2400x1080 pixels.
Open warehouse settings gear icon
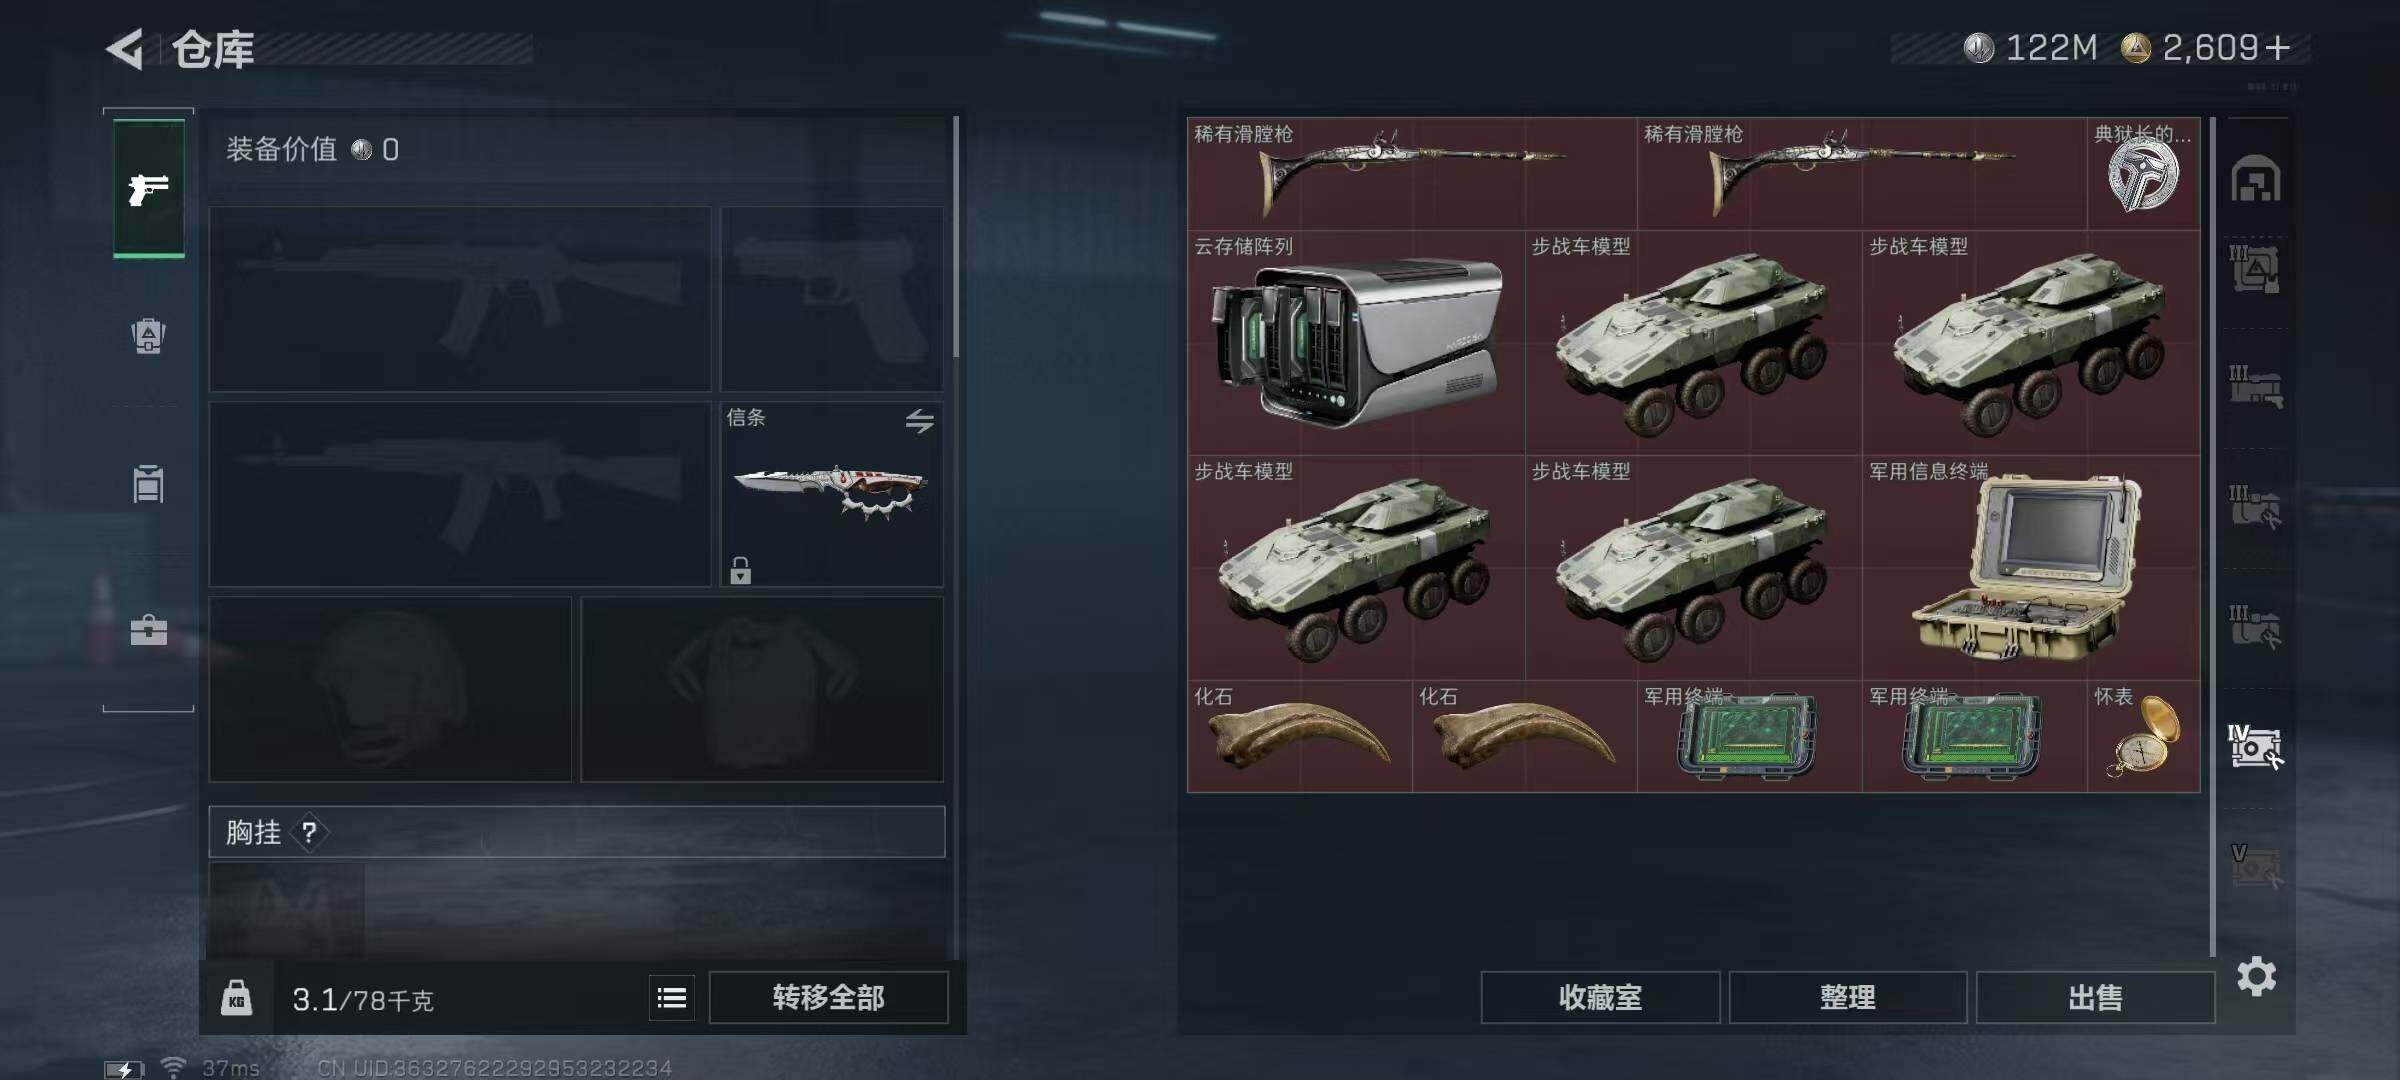(2257, 976)
